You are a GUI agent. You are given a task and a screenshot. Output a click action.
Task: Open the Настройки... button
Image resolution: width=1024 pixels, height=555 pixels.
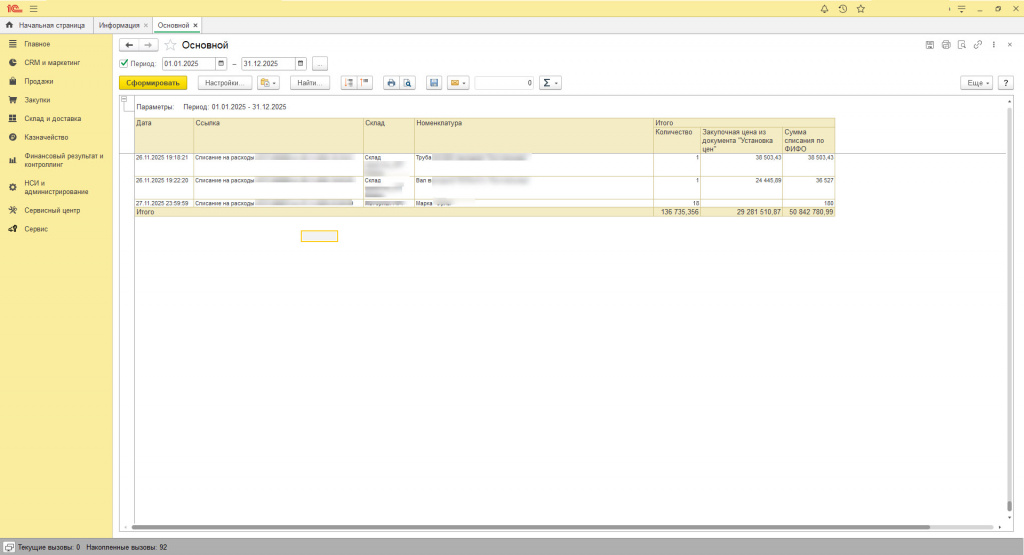[x=225, y=83]
